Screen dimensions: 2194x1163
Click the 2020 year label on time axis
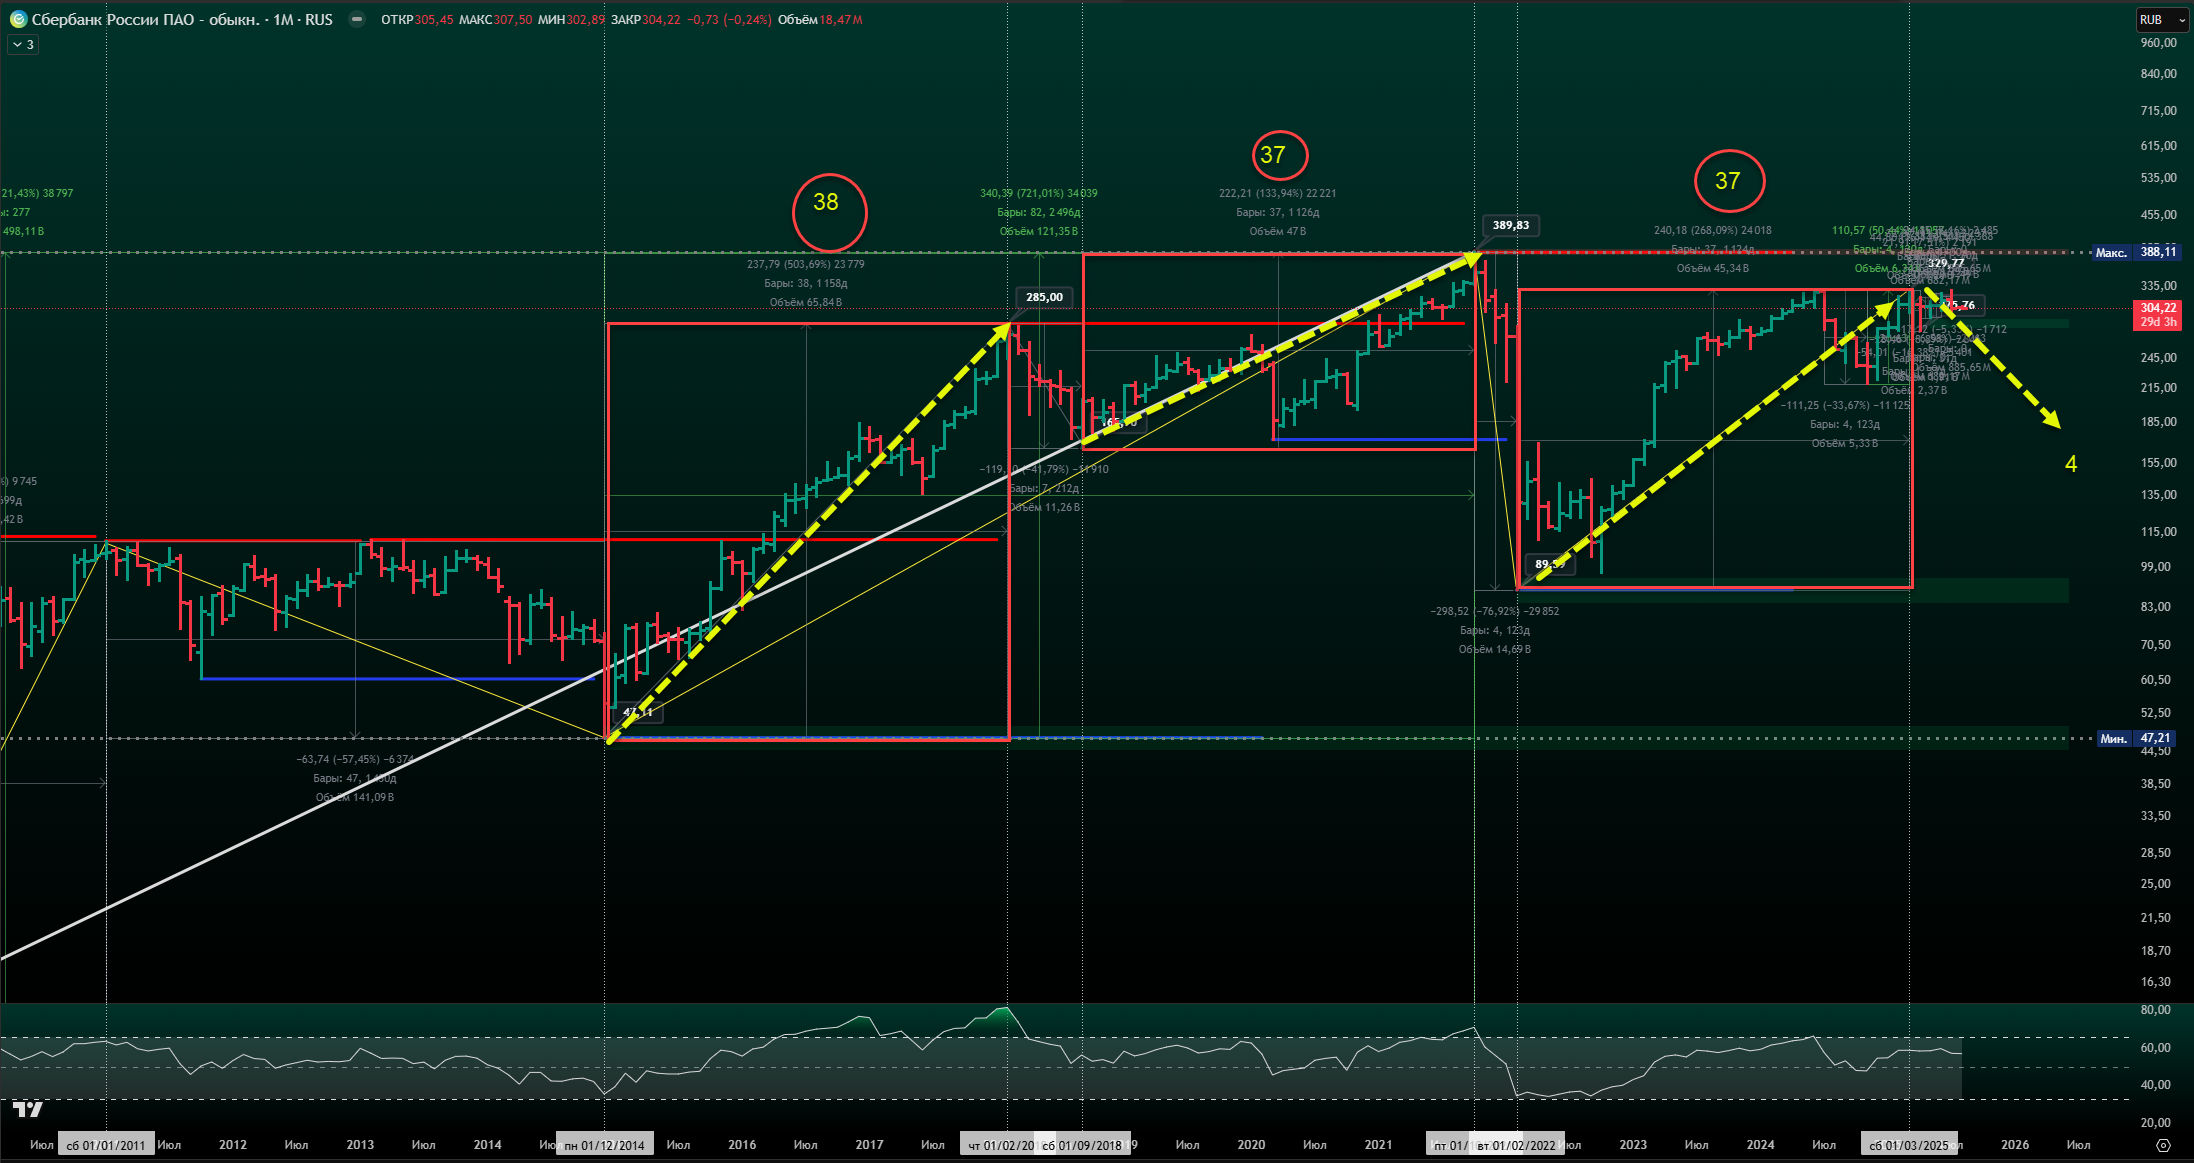pos(1251,1145)
